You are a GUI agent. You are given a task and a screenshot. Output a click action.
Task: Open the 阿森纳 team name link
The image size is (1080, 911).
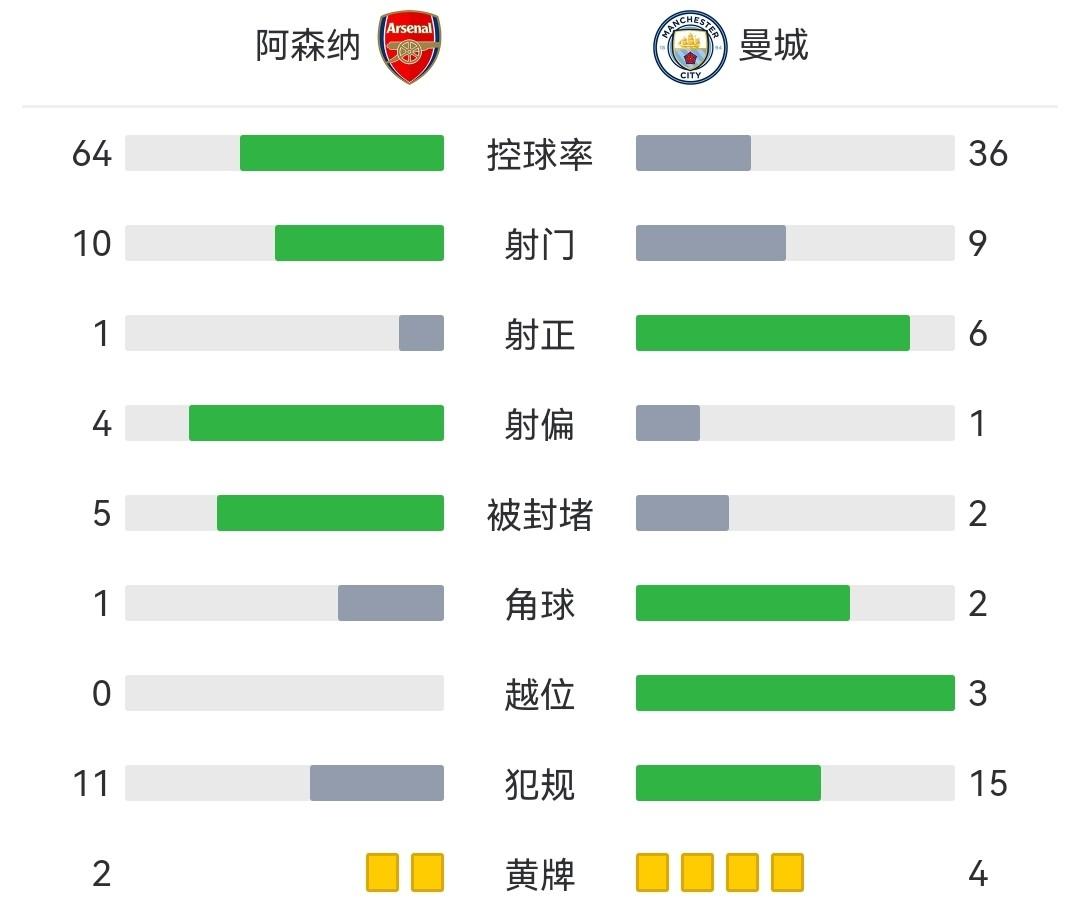point(307,46)
